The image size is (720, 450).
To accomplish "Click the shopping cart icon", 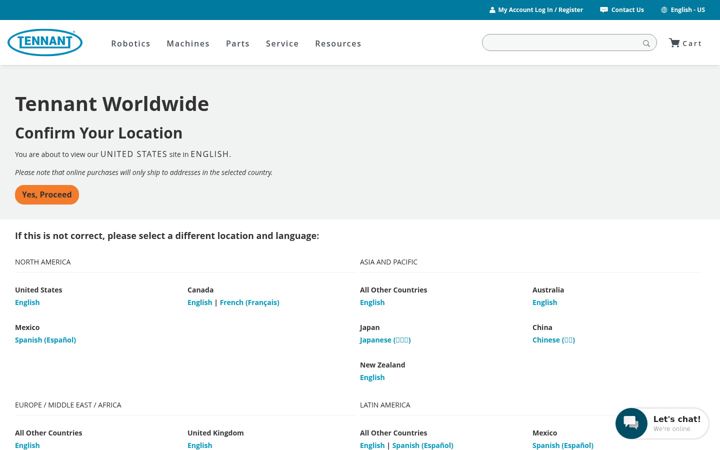I will pos(674,43).
